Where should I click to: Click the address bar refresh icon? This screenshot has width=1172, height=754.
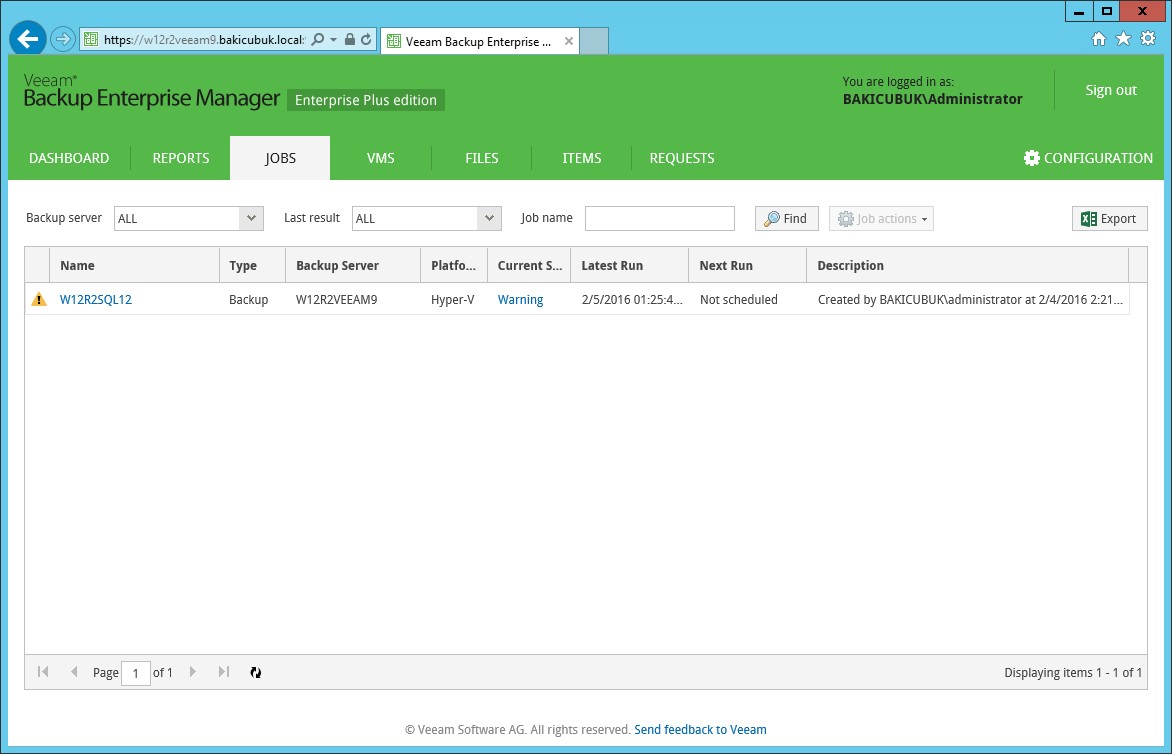click(x=366, y=40)
